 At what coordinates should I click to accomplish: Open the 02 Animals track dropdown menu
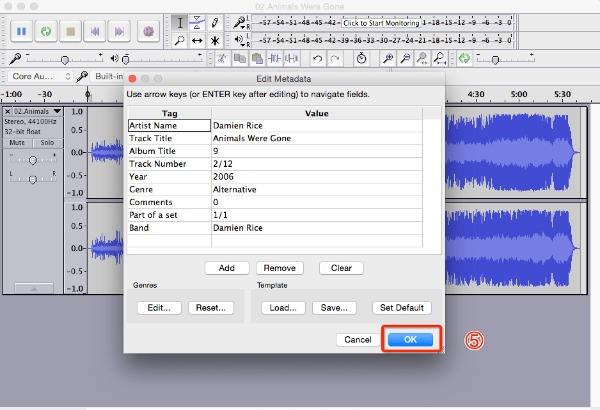click(x=57, y=111)
